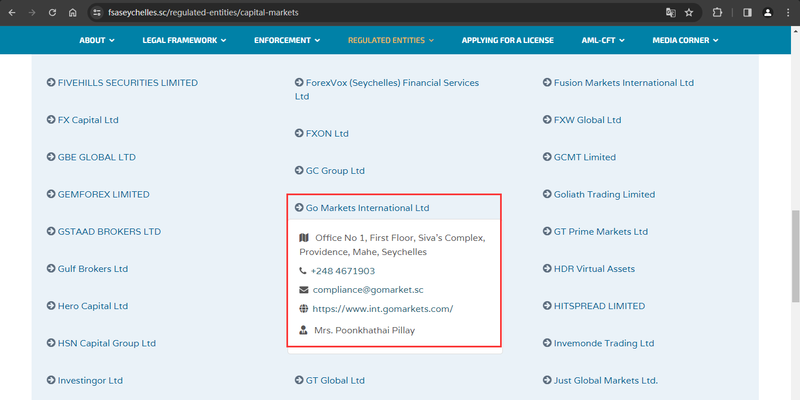This screenshot has width=800, height=400.
Task: Open the browser side panel
Action: click(x=747, y=13)
